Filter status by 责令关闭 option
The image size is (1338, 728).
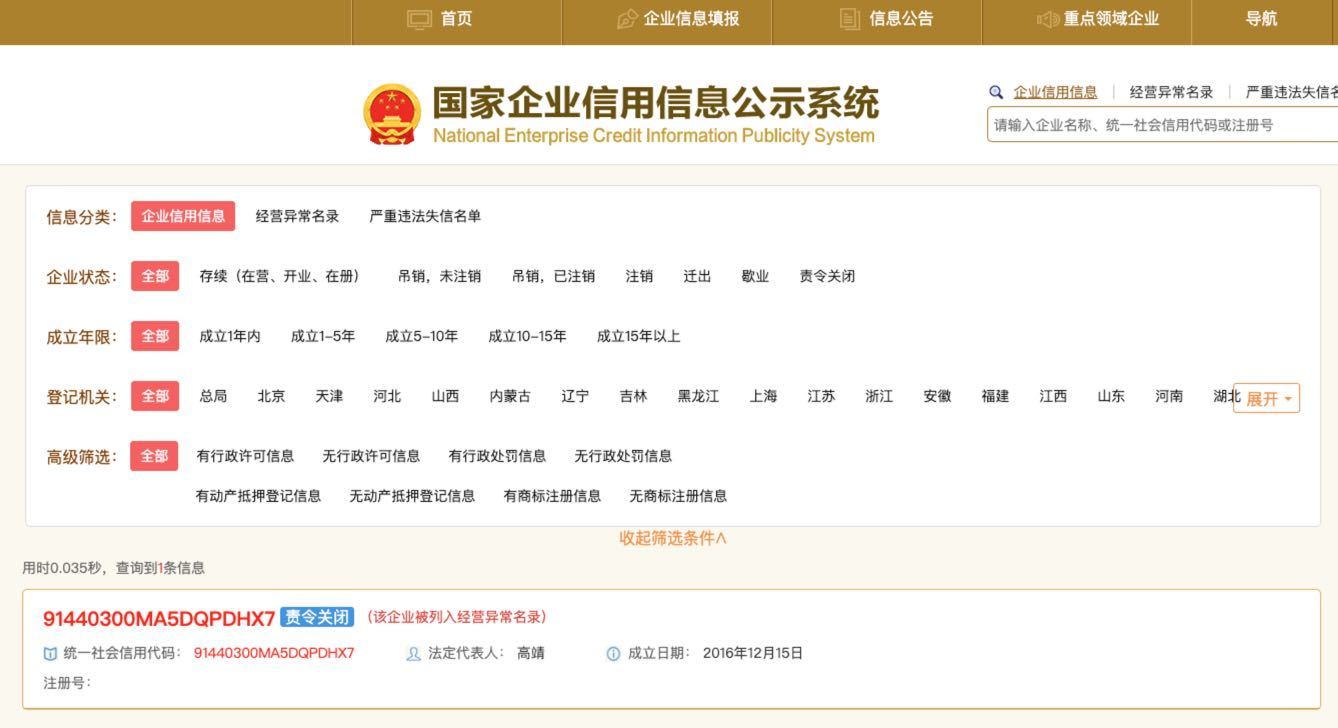pyautogui.click(x=827, y=276)
